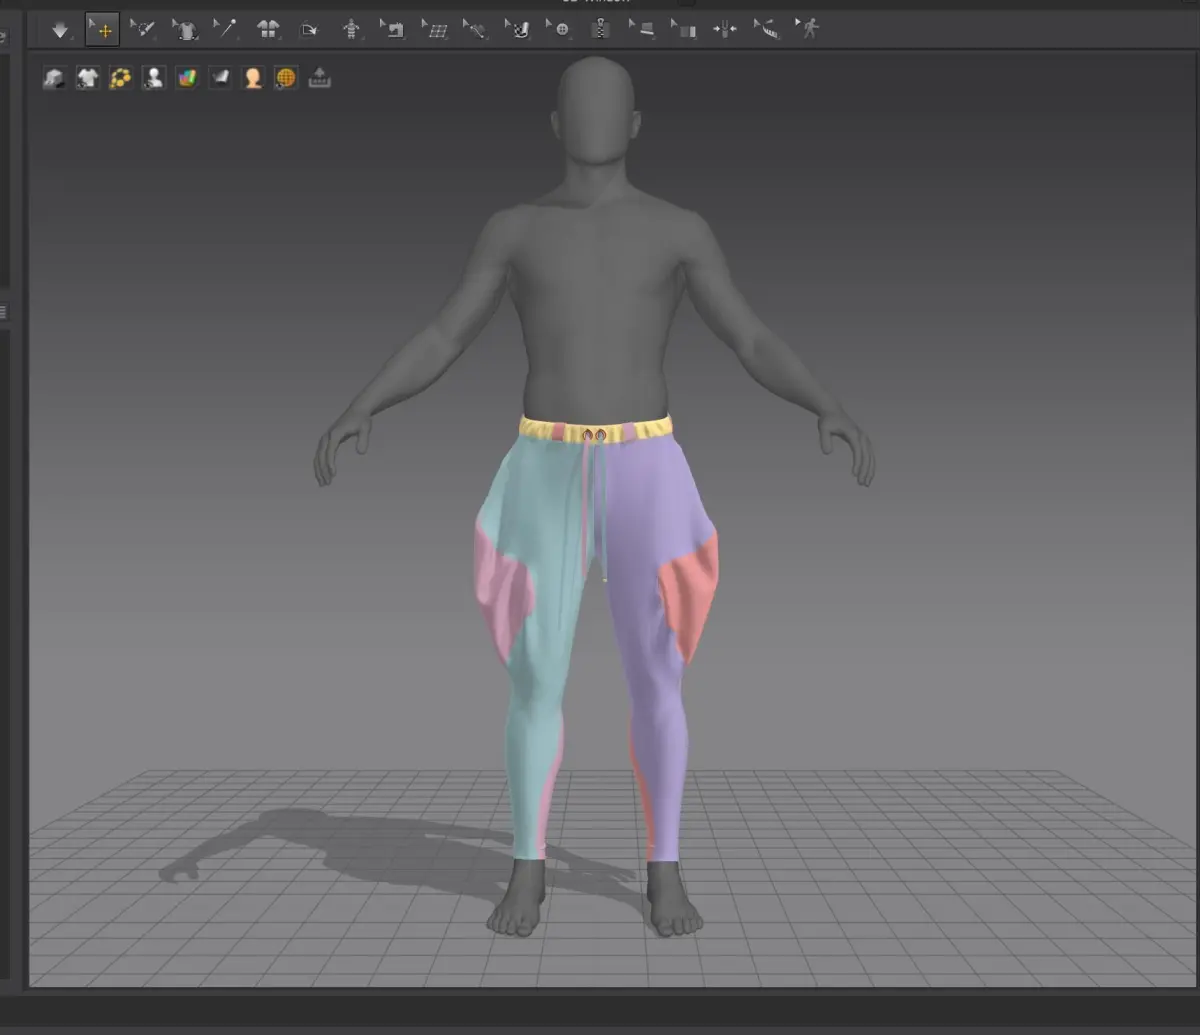Start simulation with the down-arrow icon

click(x=61, y=30)
